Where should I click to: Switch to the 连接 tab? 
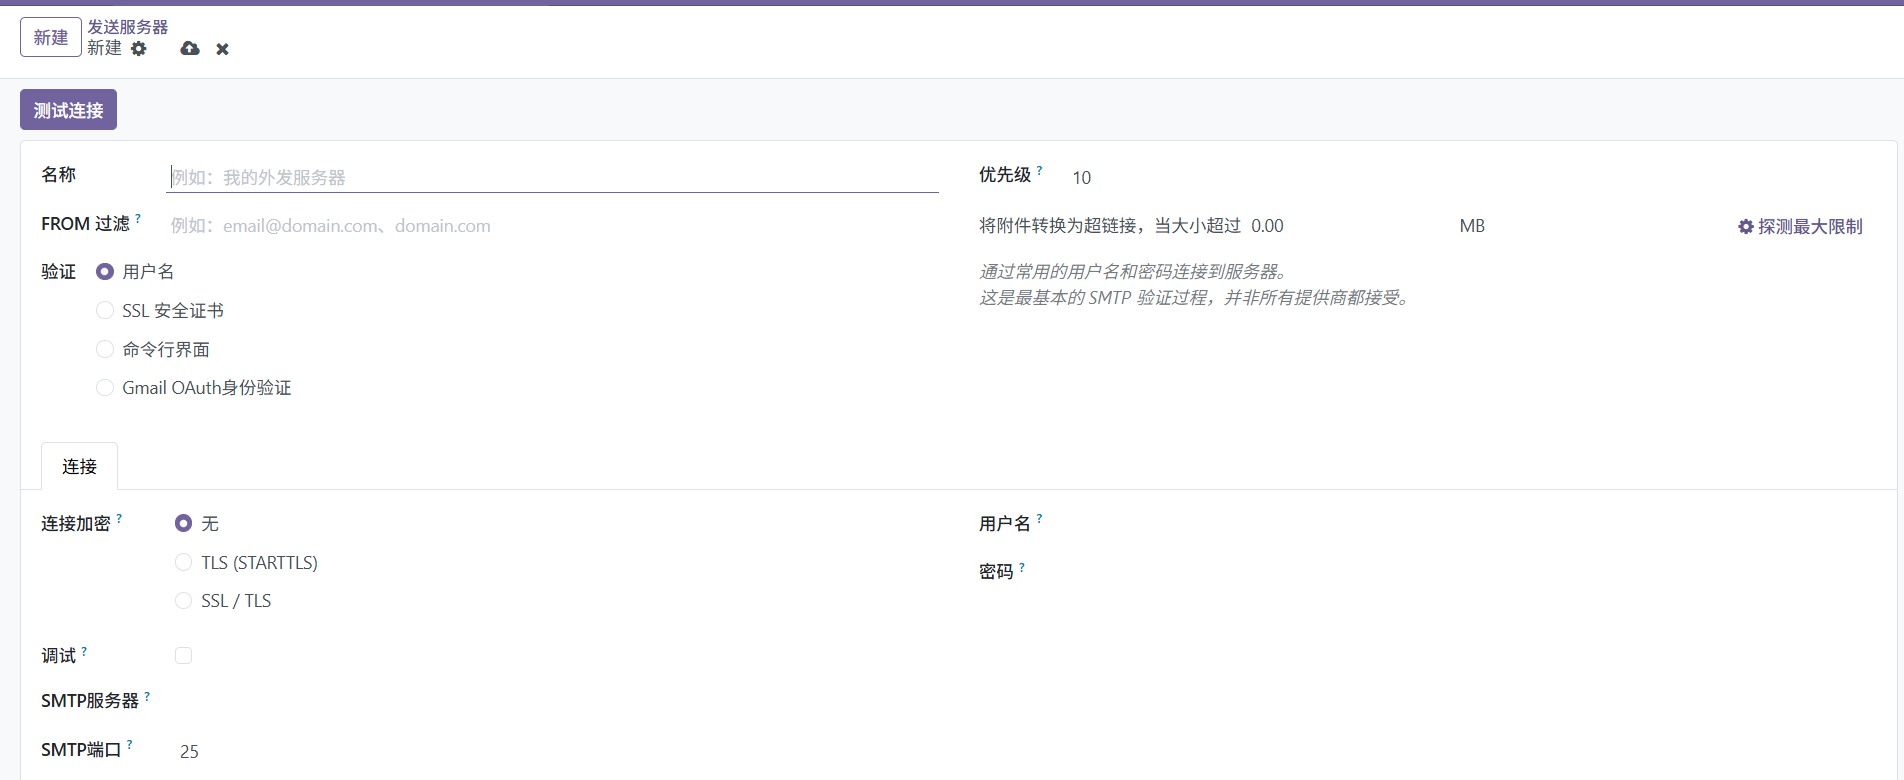[80, 466]
